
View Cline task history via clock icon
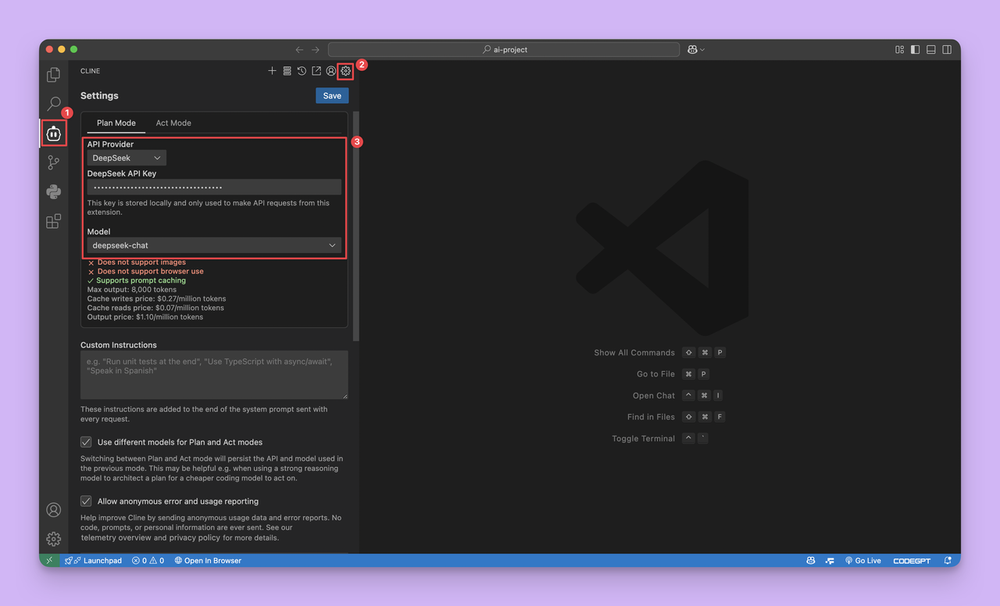tap(302, 71)
